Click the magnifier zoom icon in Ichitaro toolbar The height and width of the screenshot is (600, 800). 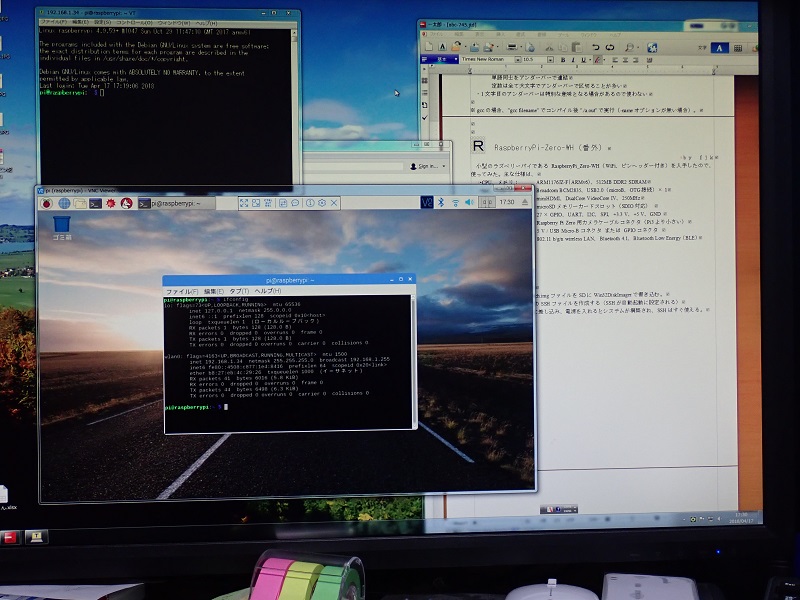click(x=629, y=47)
